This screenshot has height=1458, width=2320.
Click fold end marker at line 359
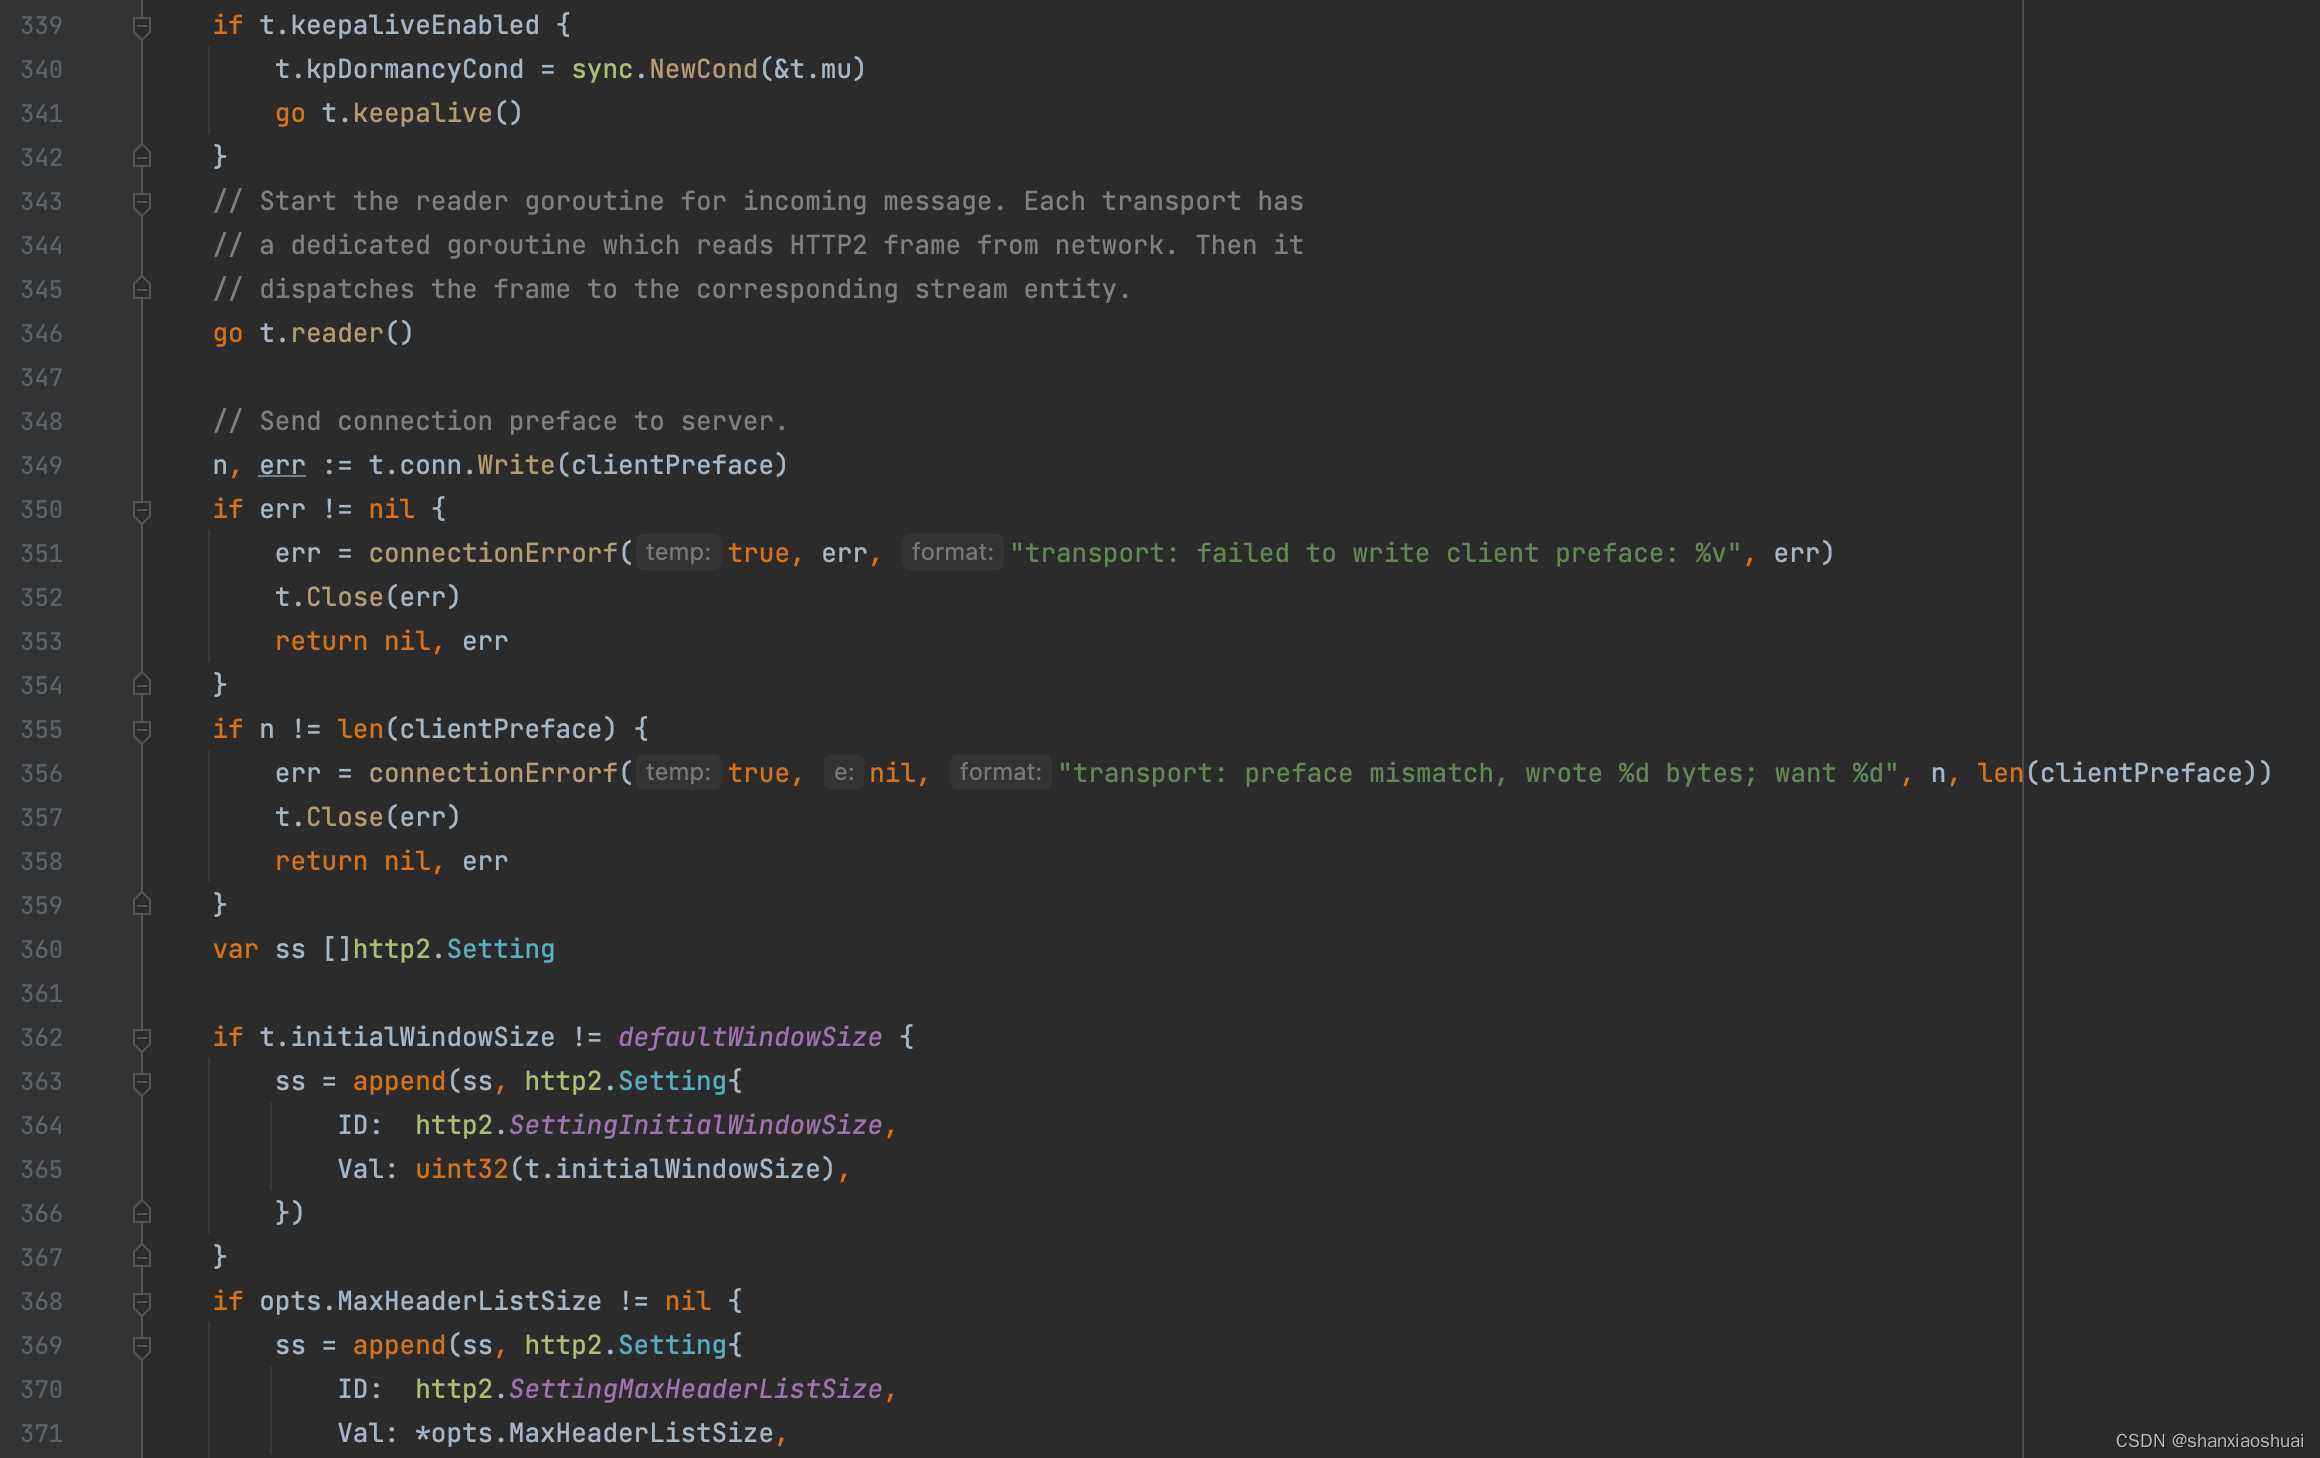pyautogui.click(x=142, y=905)
